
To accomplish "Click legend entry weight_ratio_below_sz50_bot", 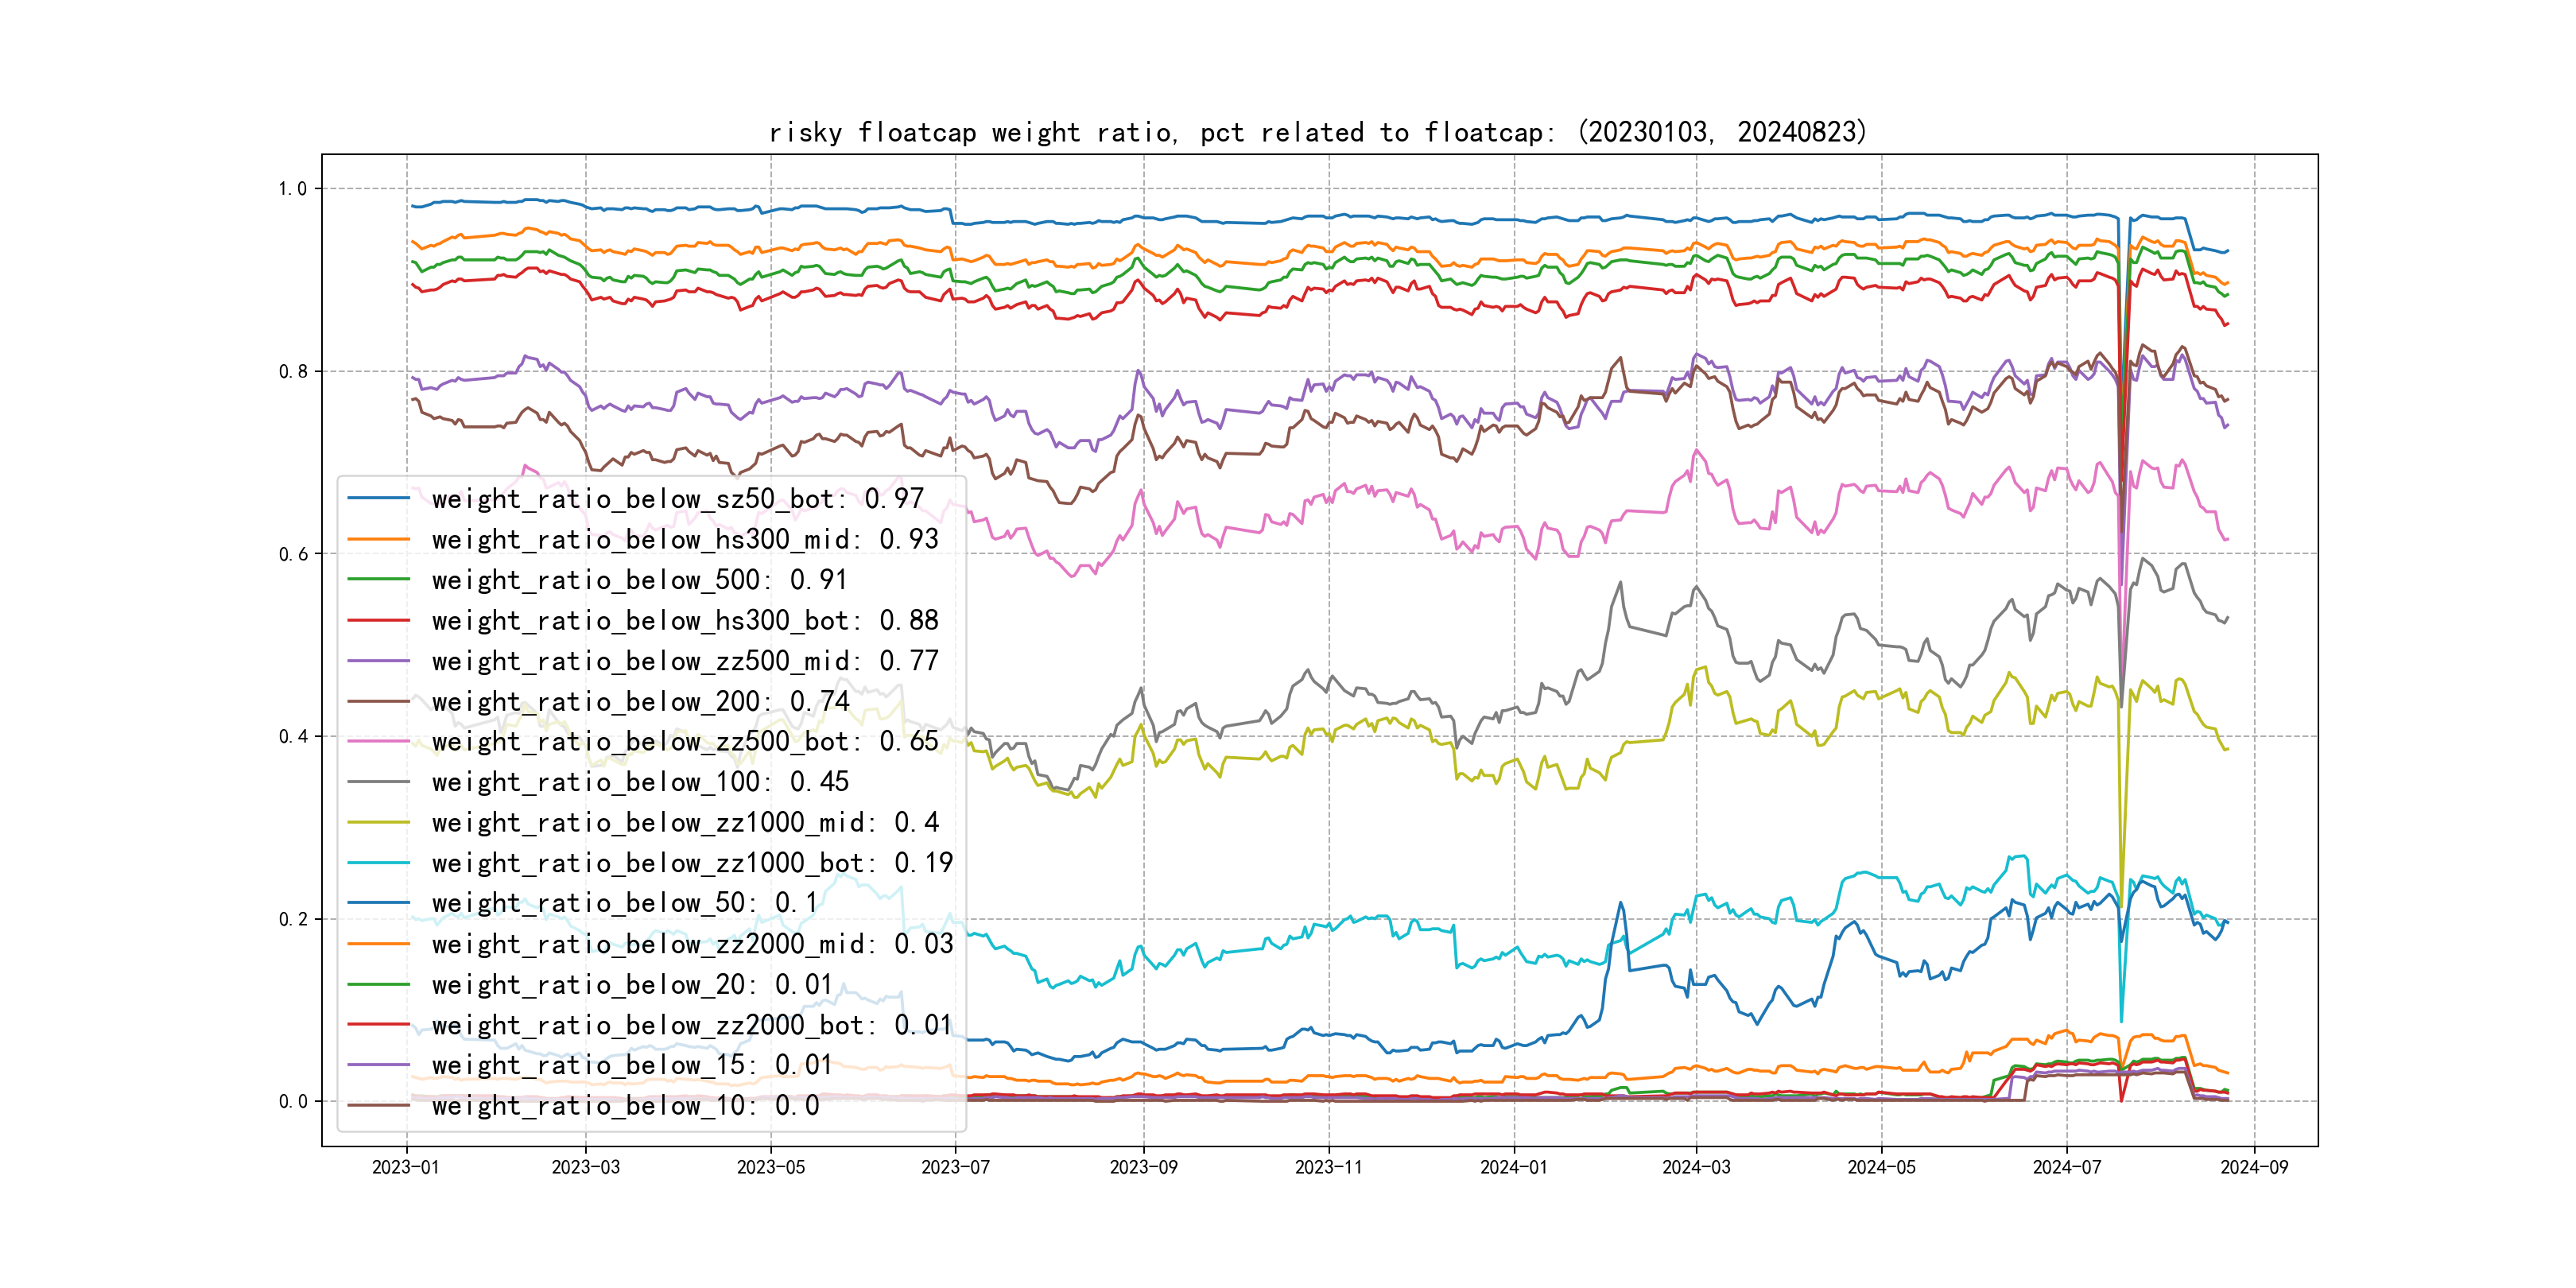I will pos(677,499).
